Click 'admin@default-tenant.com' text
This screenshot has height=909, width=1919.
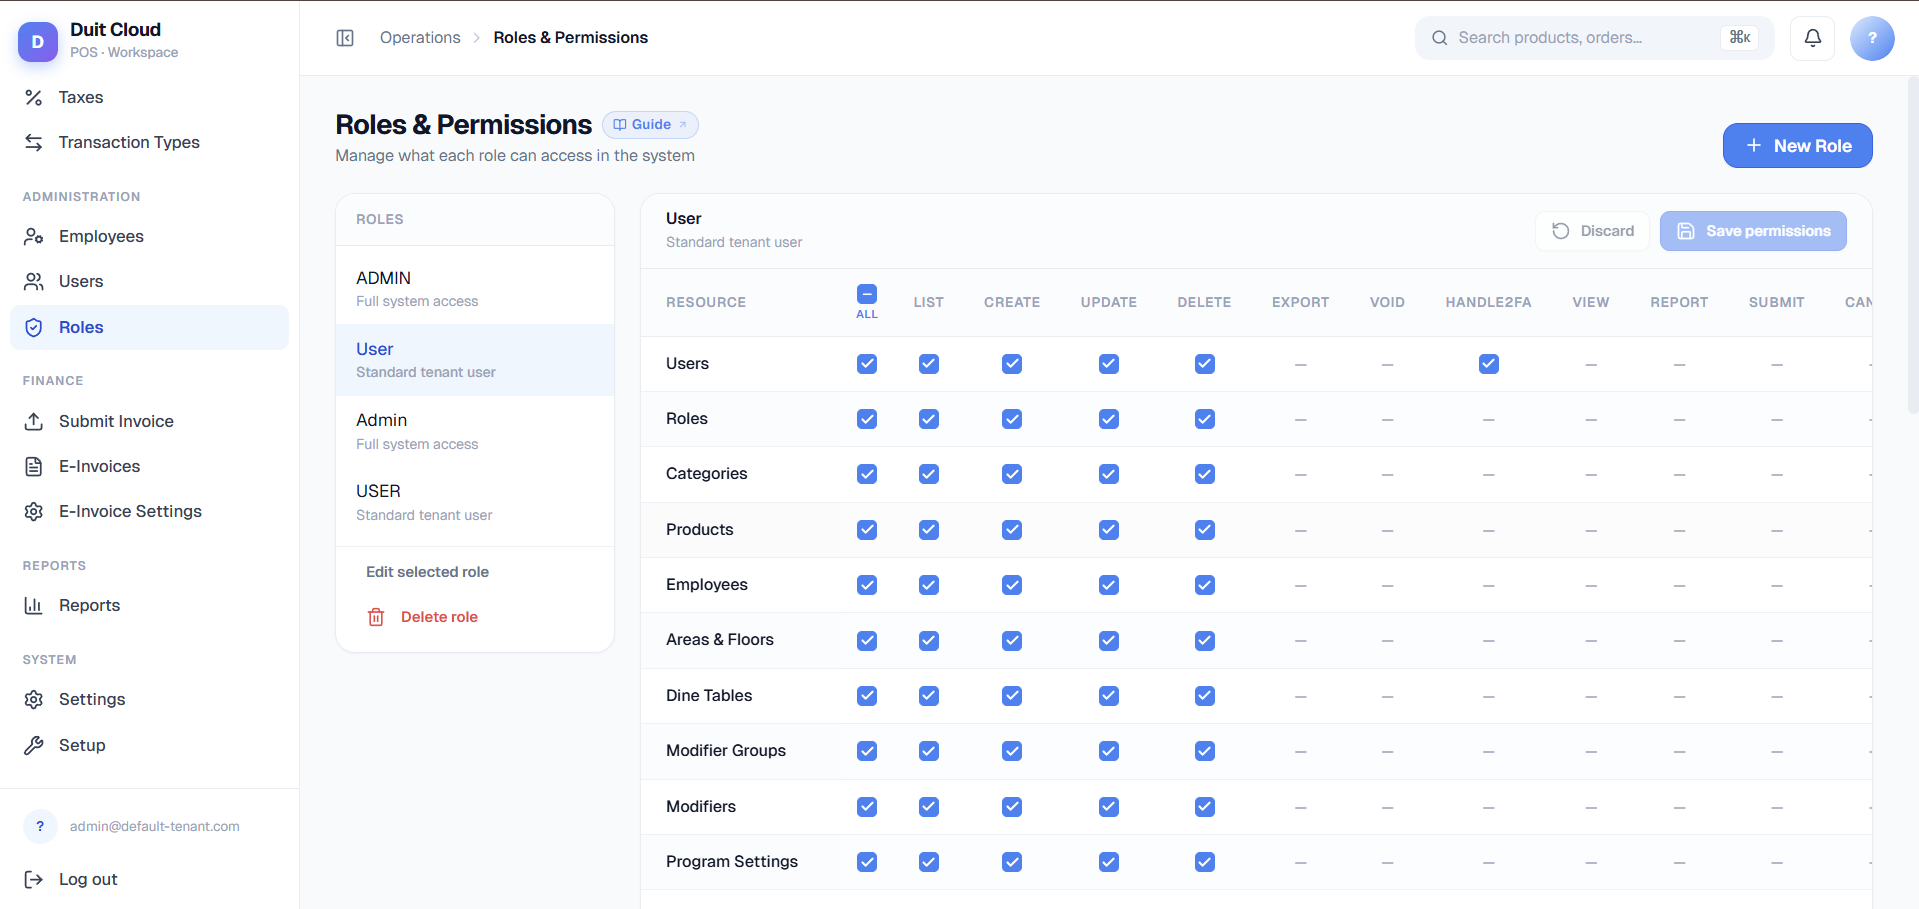click(155, 826)
